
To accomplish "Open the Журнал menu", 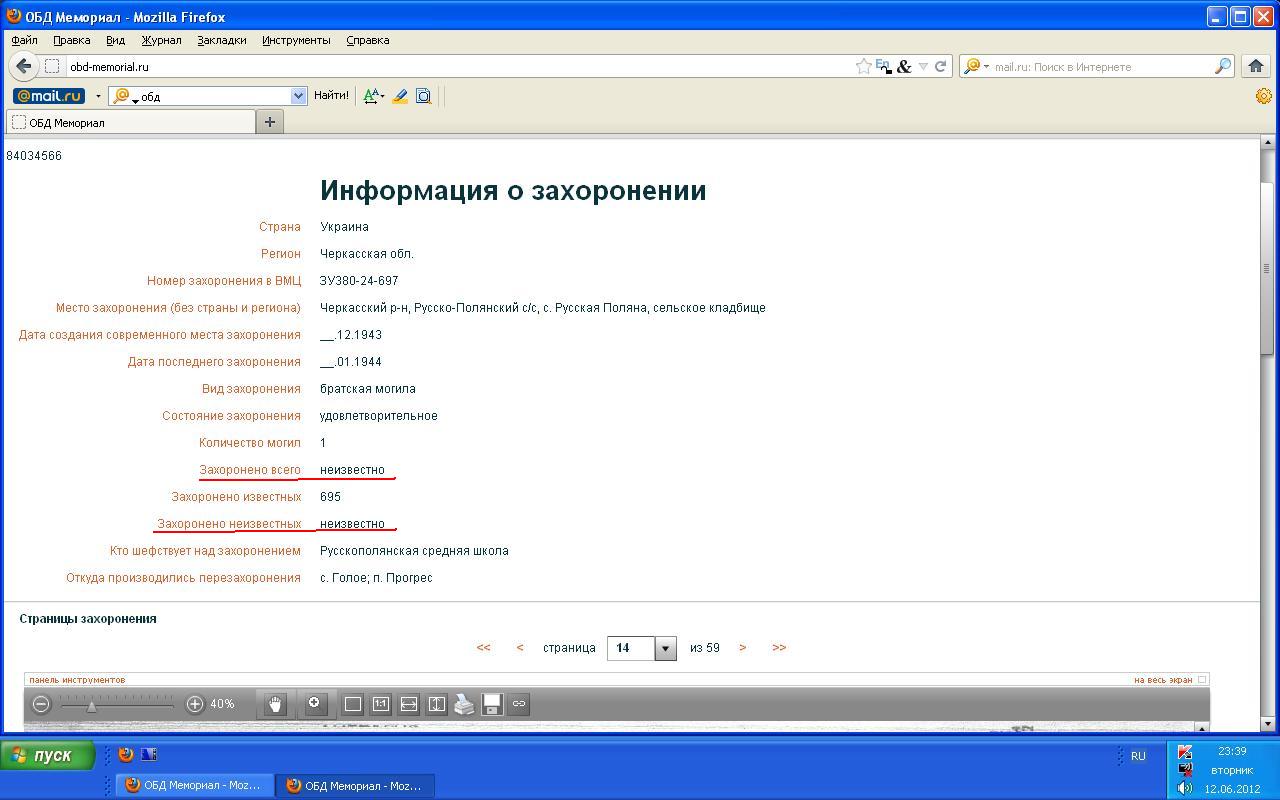I will pyautogui.click(x=161, y=40).
